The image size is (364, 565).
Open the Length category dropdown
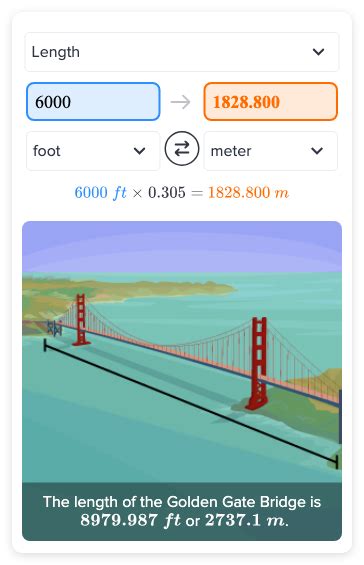pyautogui.click(x=182, y=52)
